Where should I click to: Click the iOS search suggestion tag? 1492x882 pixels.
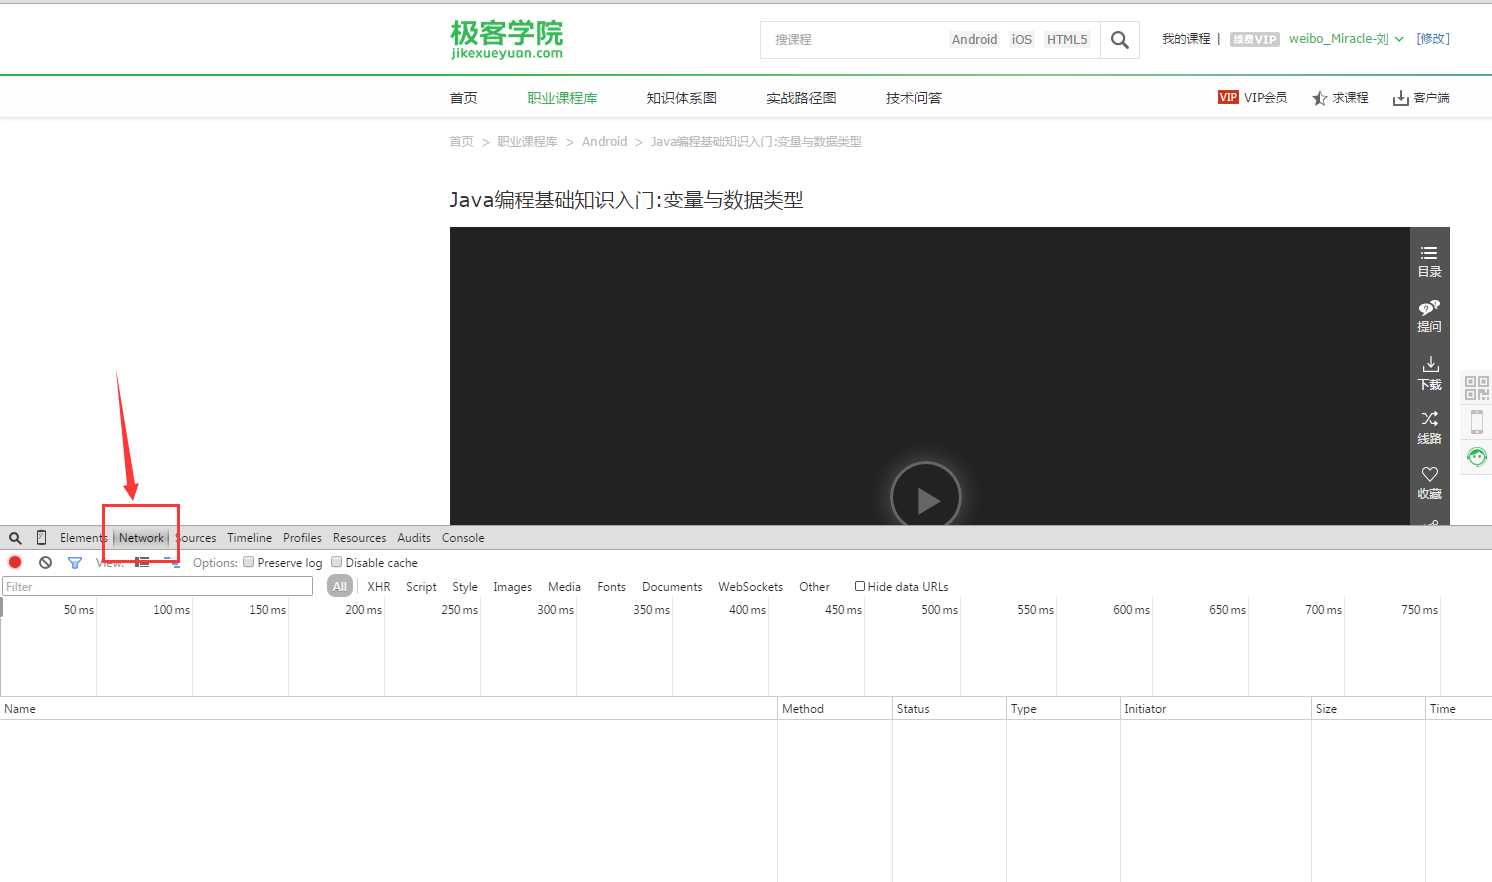point(1021,40)
